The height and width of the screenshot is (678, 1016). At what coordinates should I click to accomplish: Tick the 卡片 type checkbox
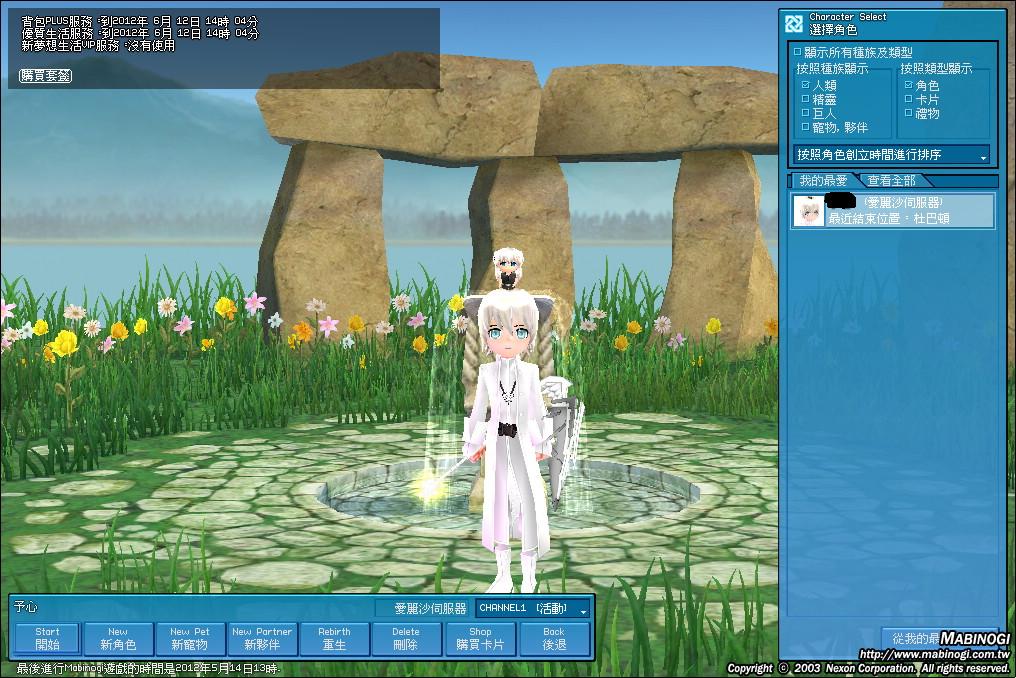[x=909, y=100]
